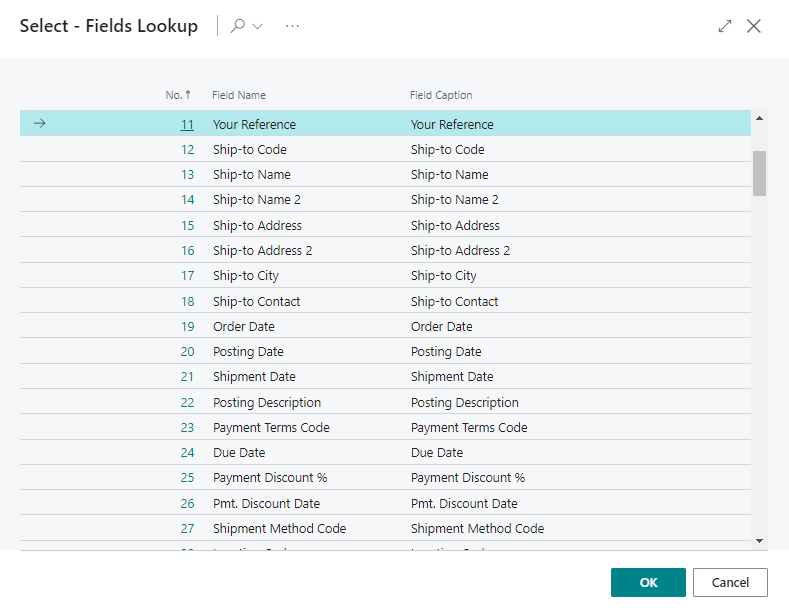Image resolution: width=789 pixels, height=615 pixels.
Task: Close the Fields Lookup dialog
Action: point(754,26)
